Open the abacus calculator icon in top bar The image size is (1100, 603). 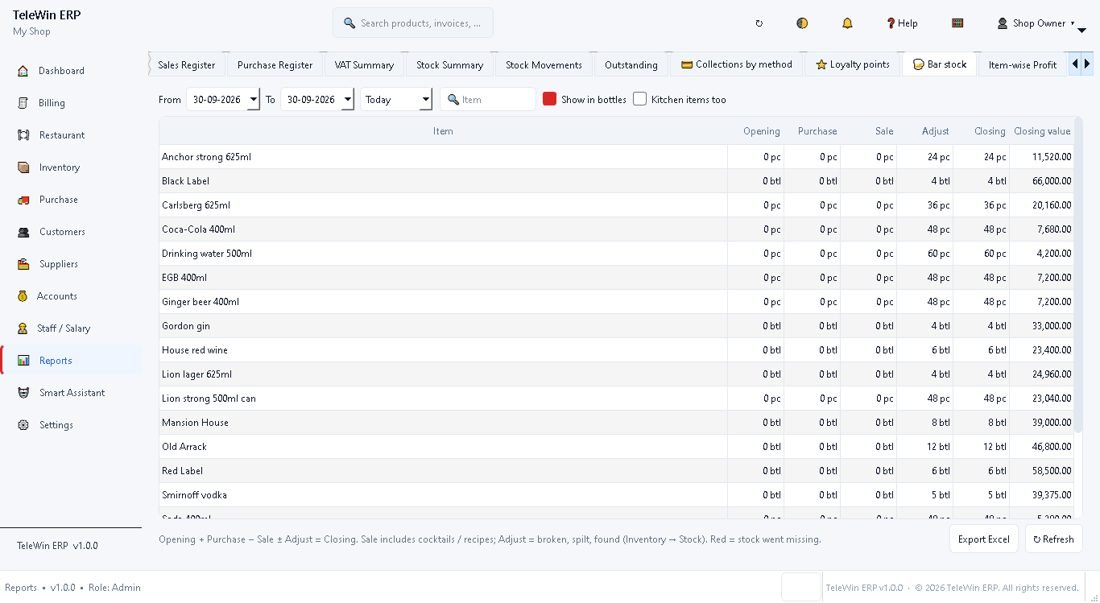(x=958, y=23)
